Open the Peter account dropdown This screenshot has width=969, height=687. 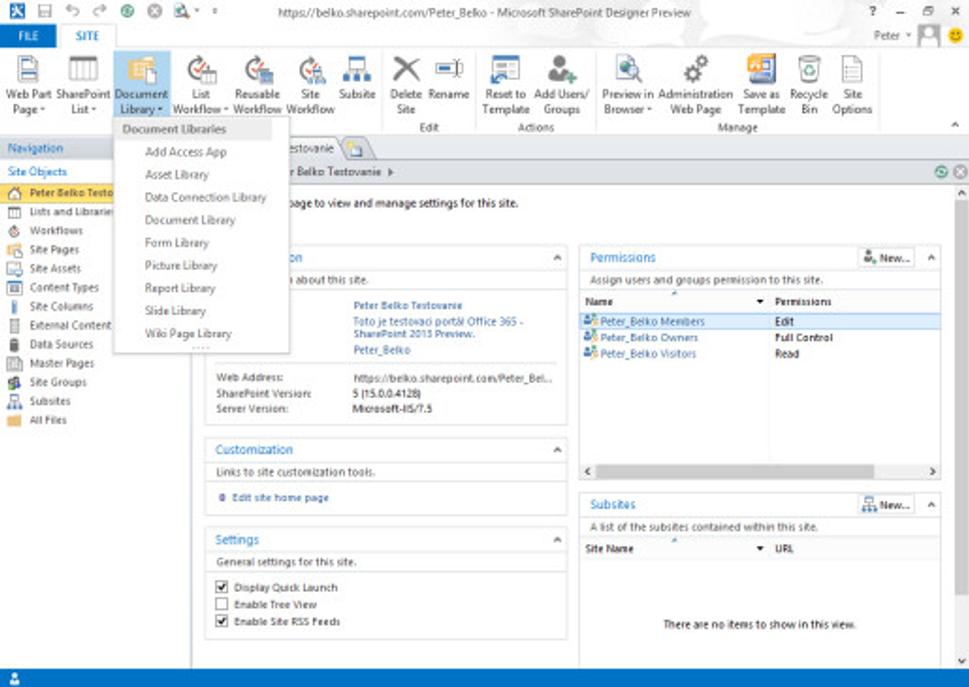point(893,35)
